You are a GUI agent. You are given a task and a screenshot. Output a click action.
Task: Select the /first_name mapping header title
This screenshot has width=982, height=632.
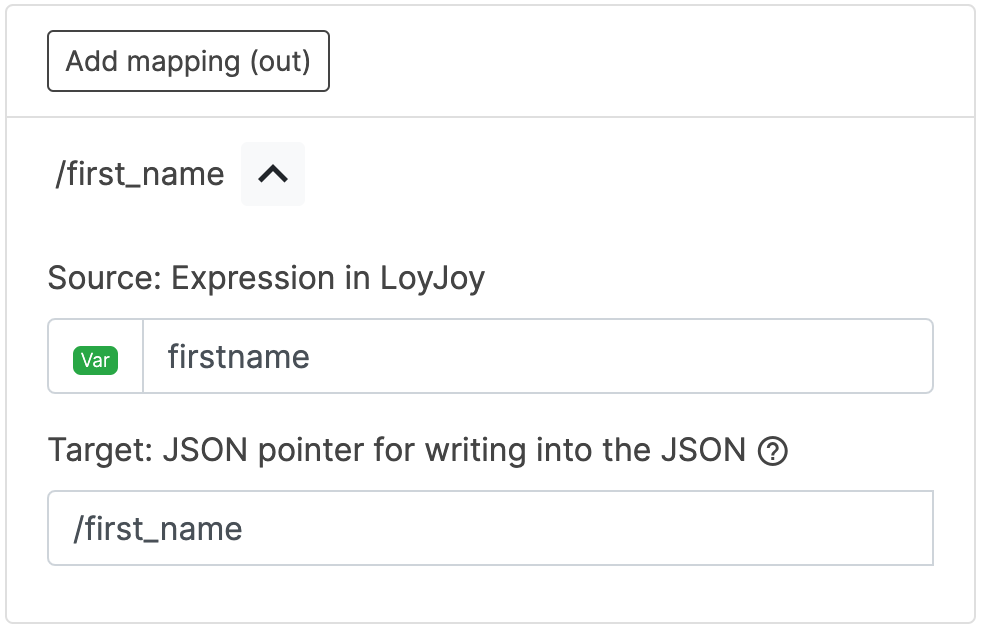140,174
